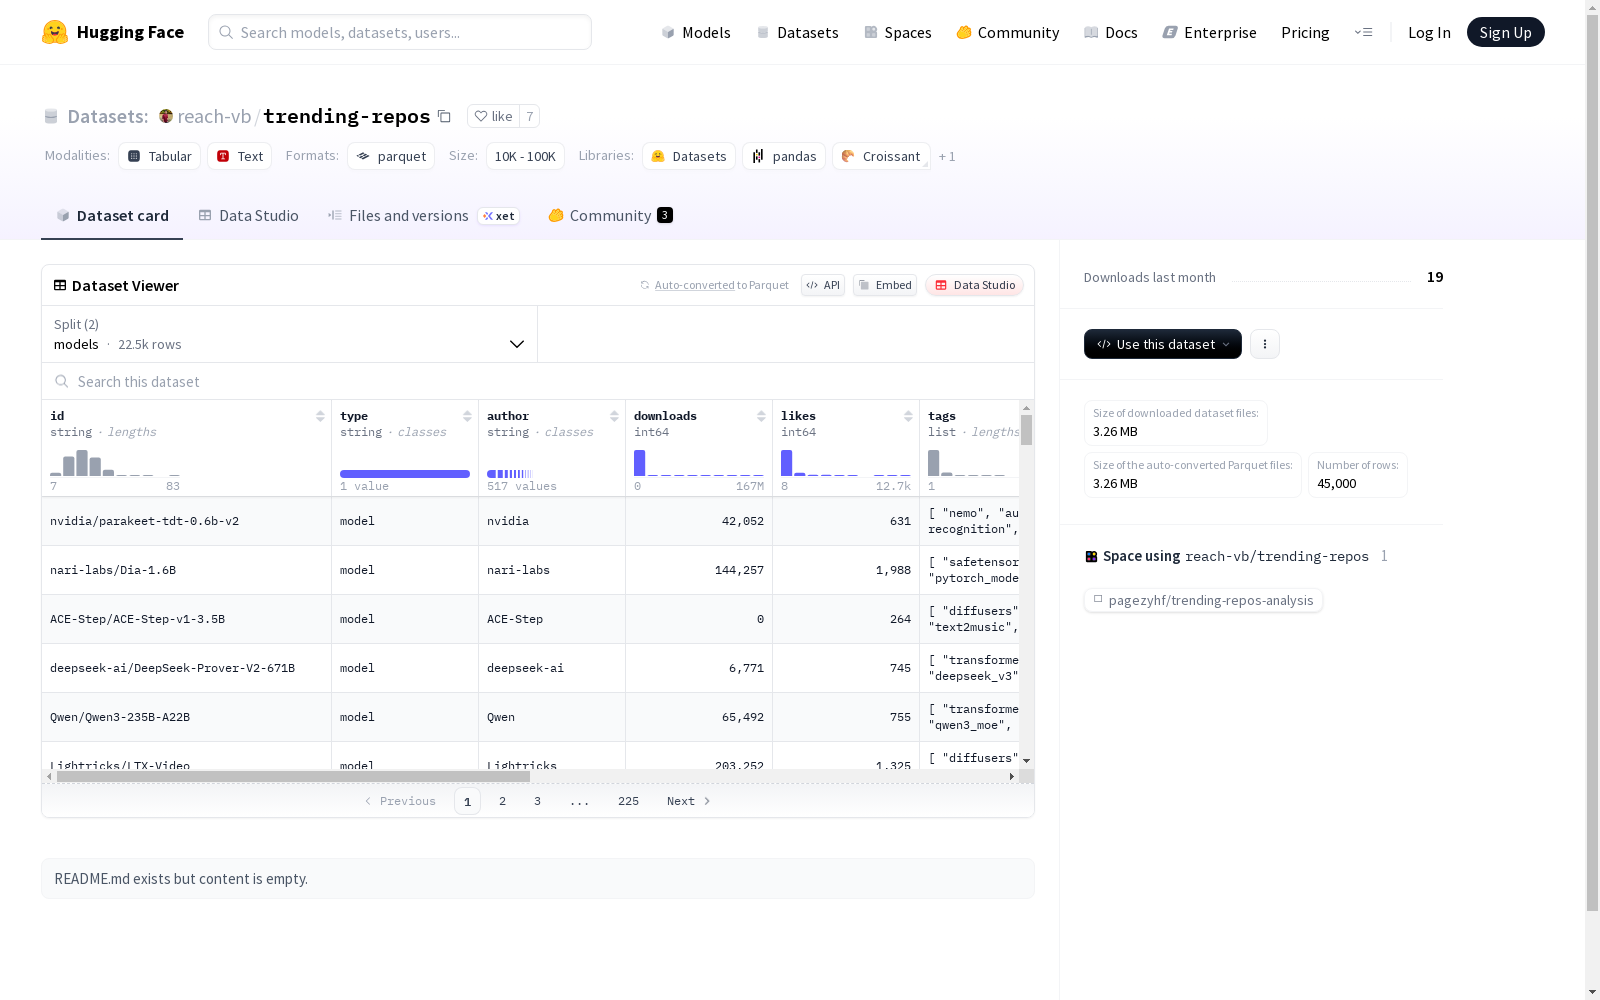Viewport: 1600px width, 1000px height.
Task: Click the table vertical scrollbar thumb
Action: tap(1026, 430)
